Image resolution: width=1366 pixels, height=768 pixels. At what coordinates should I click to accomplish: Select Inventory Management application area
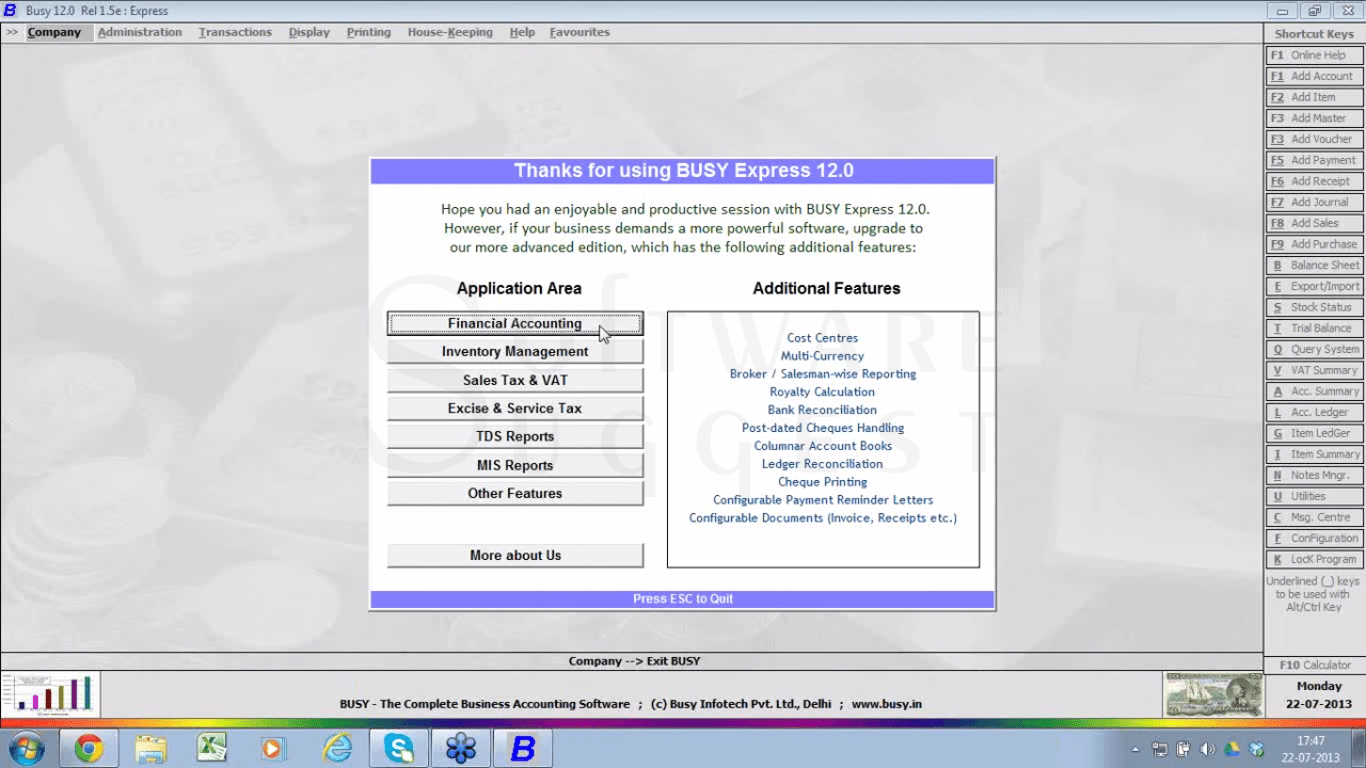pyautogui.click(x=515, y=351)
